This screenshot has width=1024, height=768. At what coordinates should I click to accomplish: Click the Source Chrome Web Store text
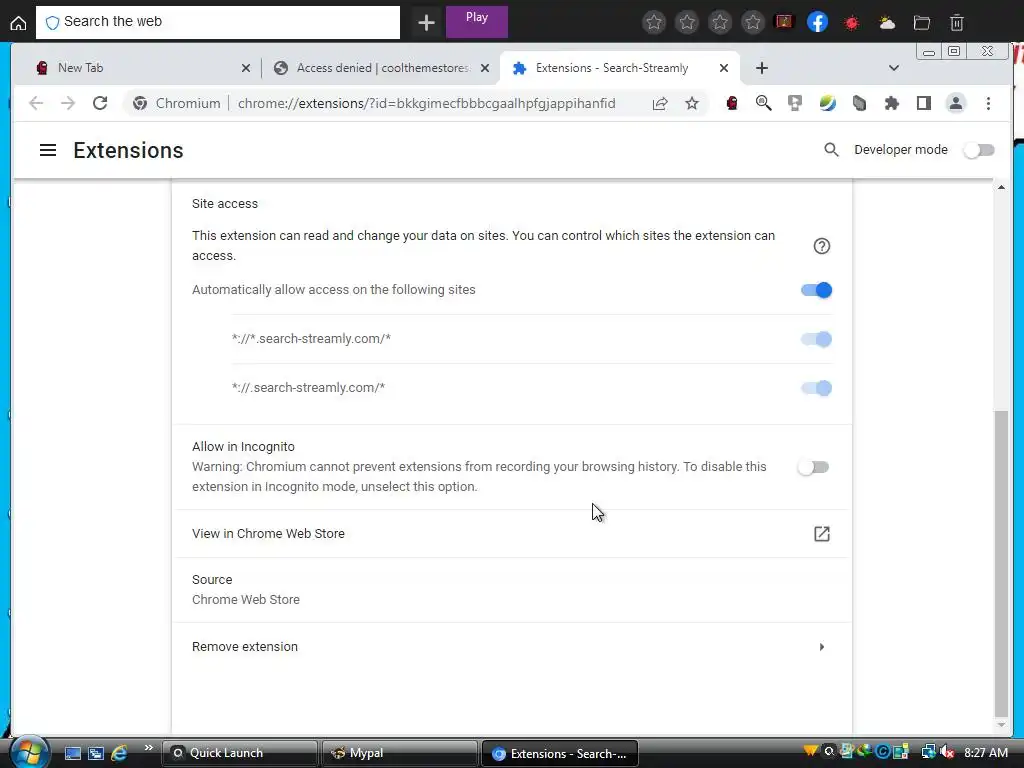point(246,600)
